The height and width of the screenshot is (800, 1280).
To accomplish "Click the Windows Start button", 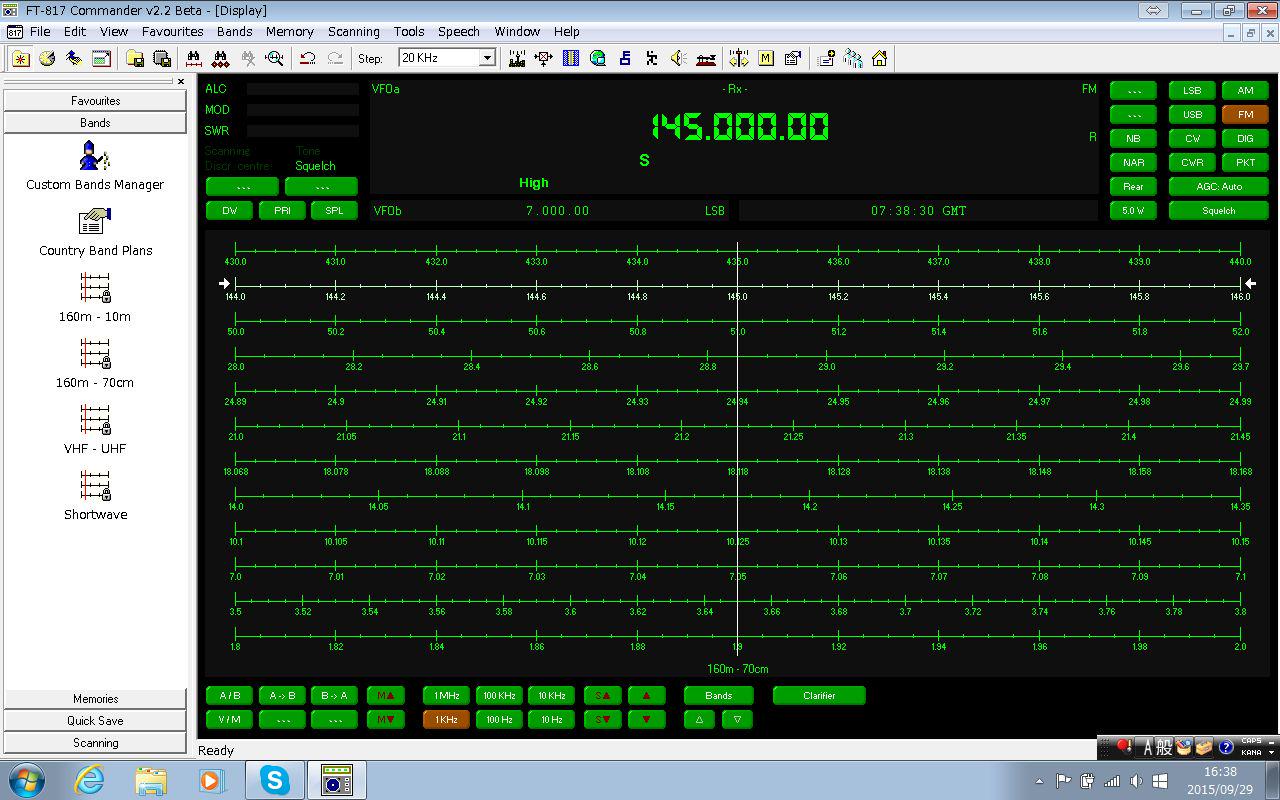I will coord(26,779).
